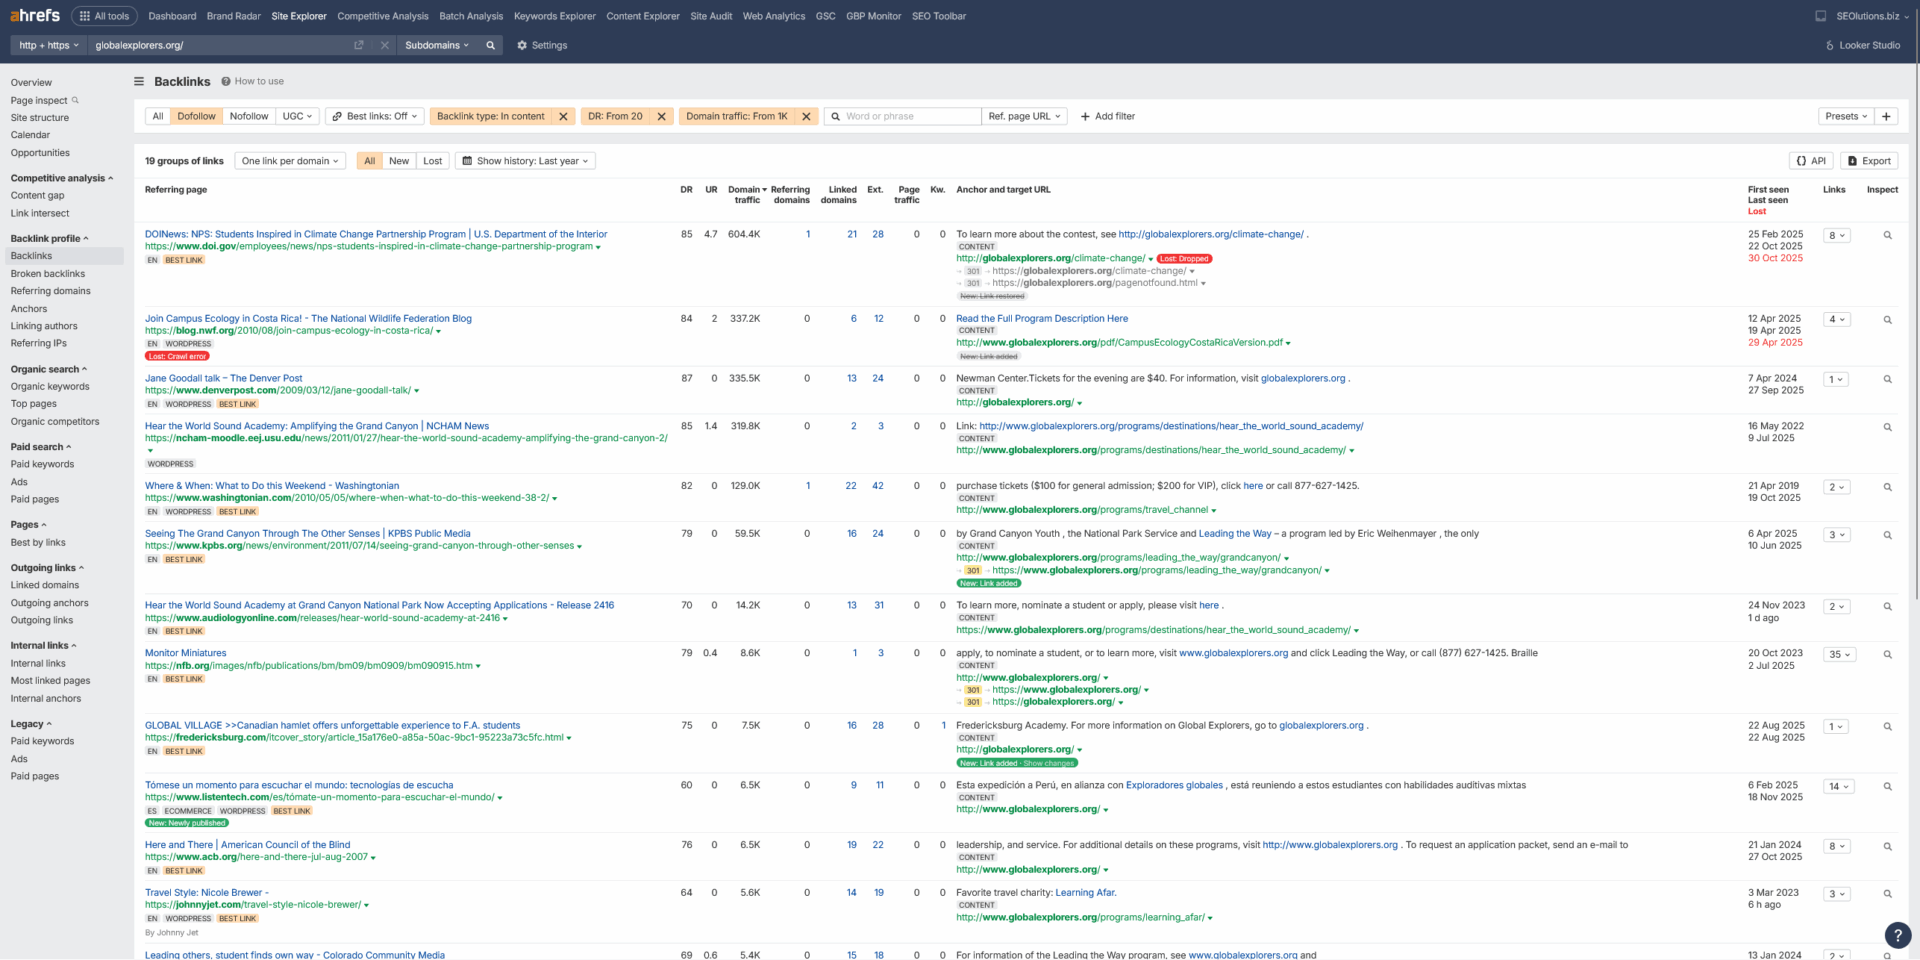Click the search magnifier in the URL bar
Image resolution: width=1920 pixels, height=960 pixels.
click(490, 46)
